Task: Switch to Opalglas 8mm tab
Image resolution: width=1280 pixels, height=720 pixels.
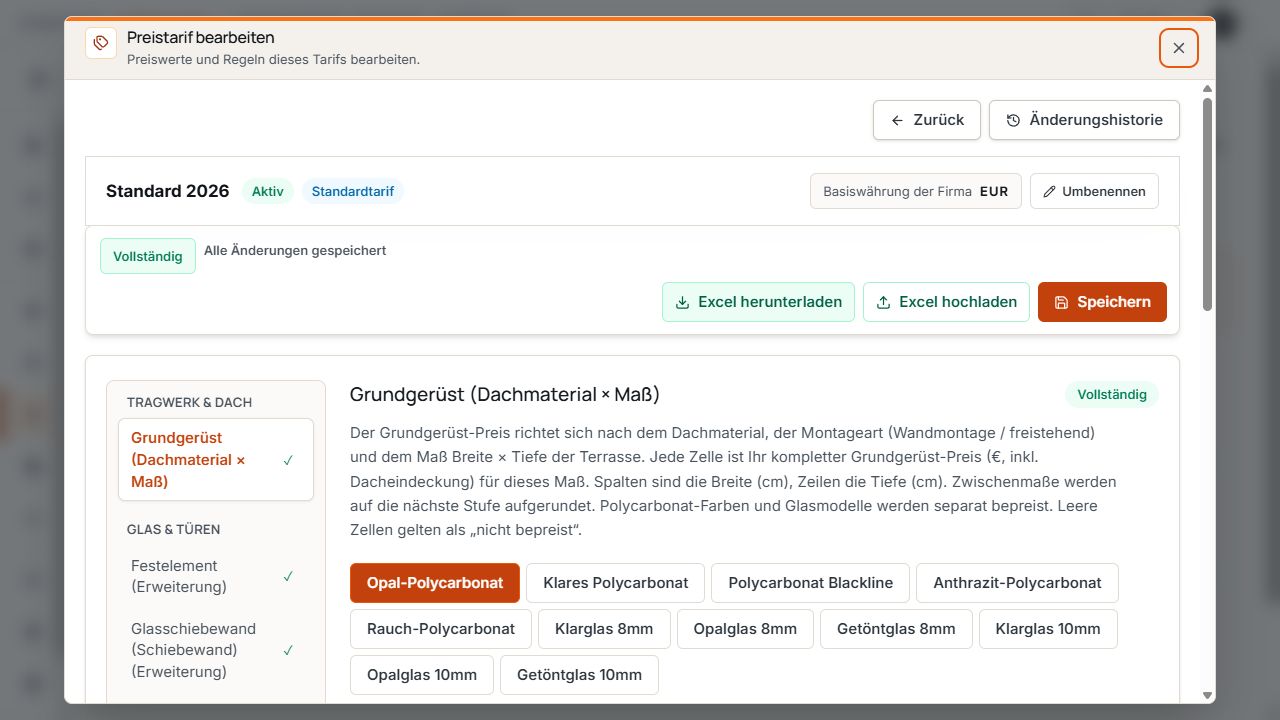Action: click(x=746, y=629)
